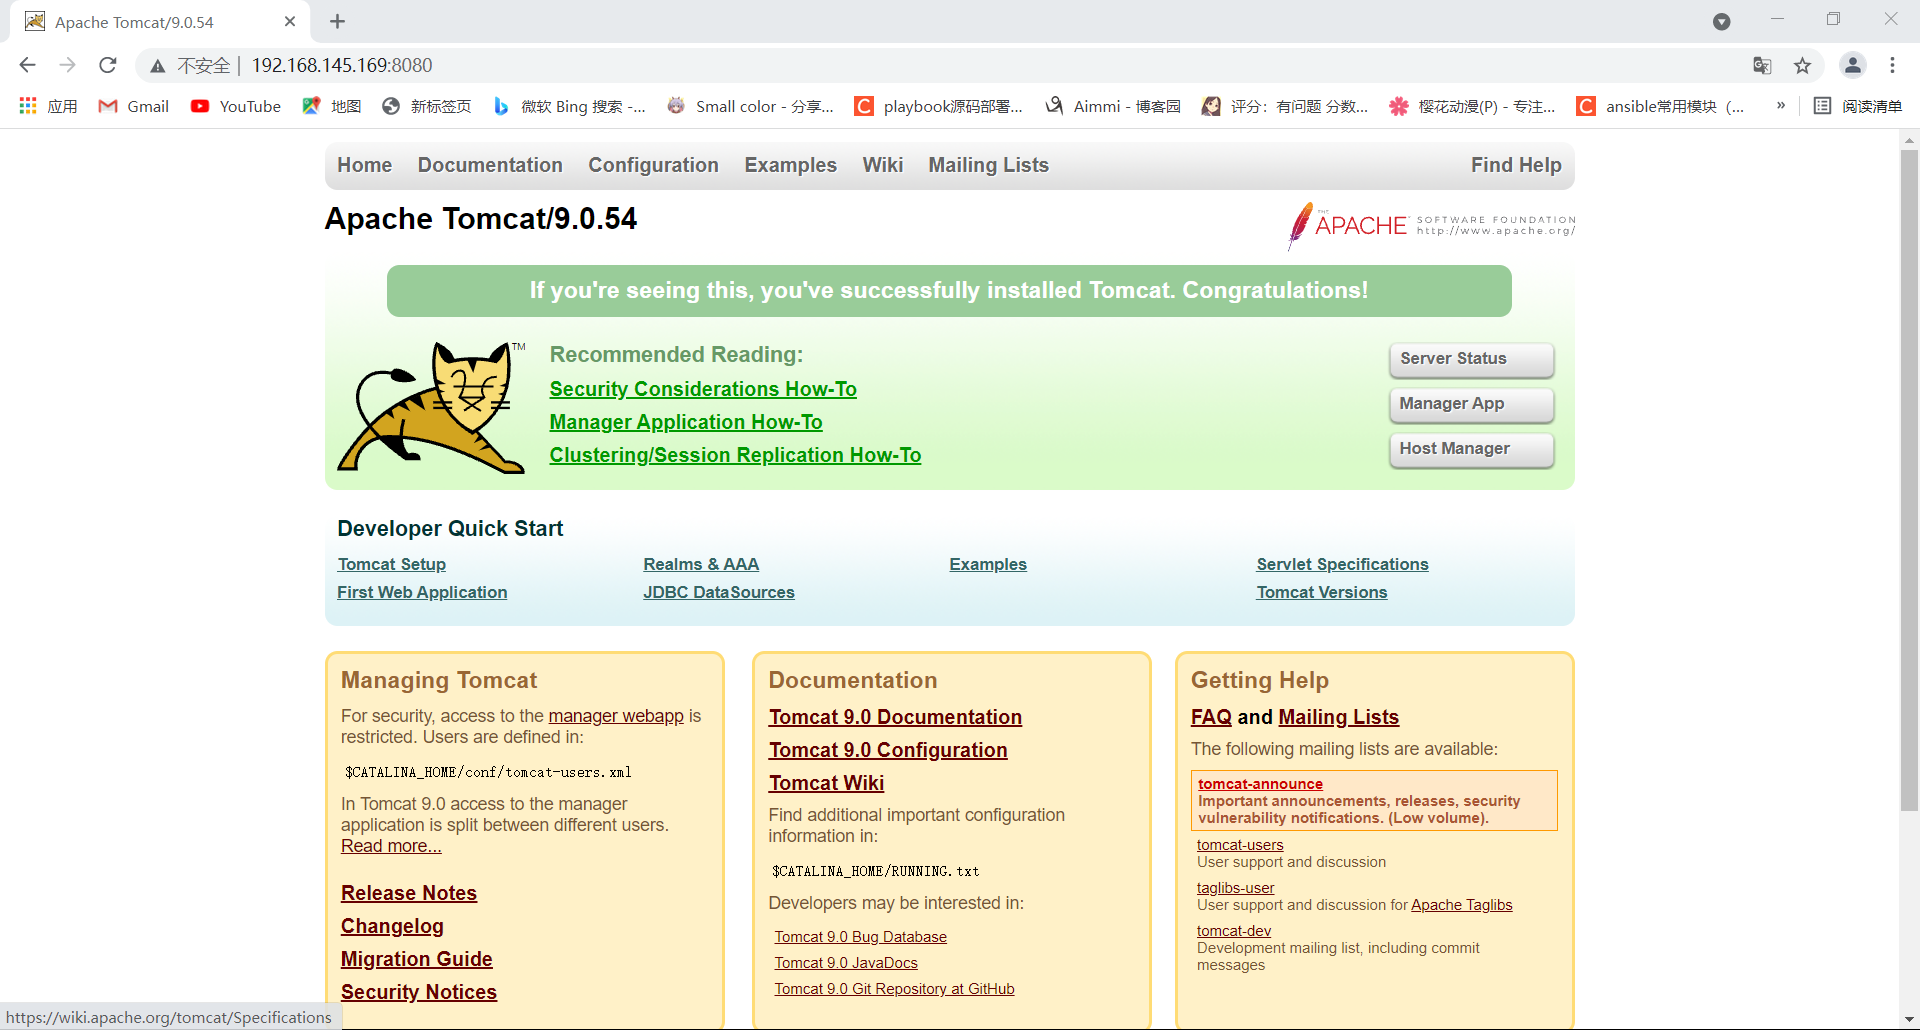Click the browser forward arrow
Image resolution: width=1920 pixels, height=1030 pixels.
click(67, 65)
